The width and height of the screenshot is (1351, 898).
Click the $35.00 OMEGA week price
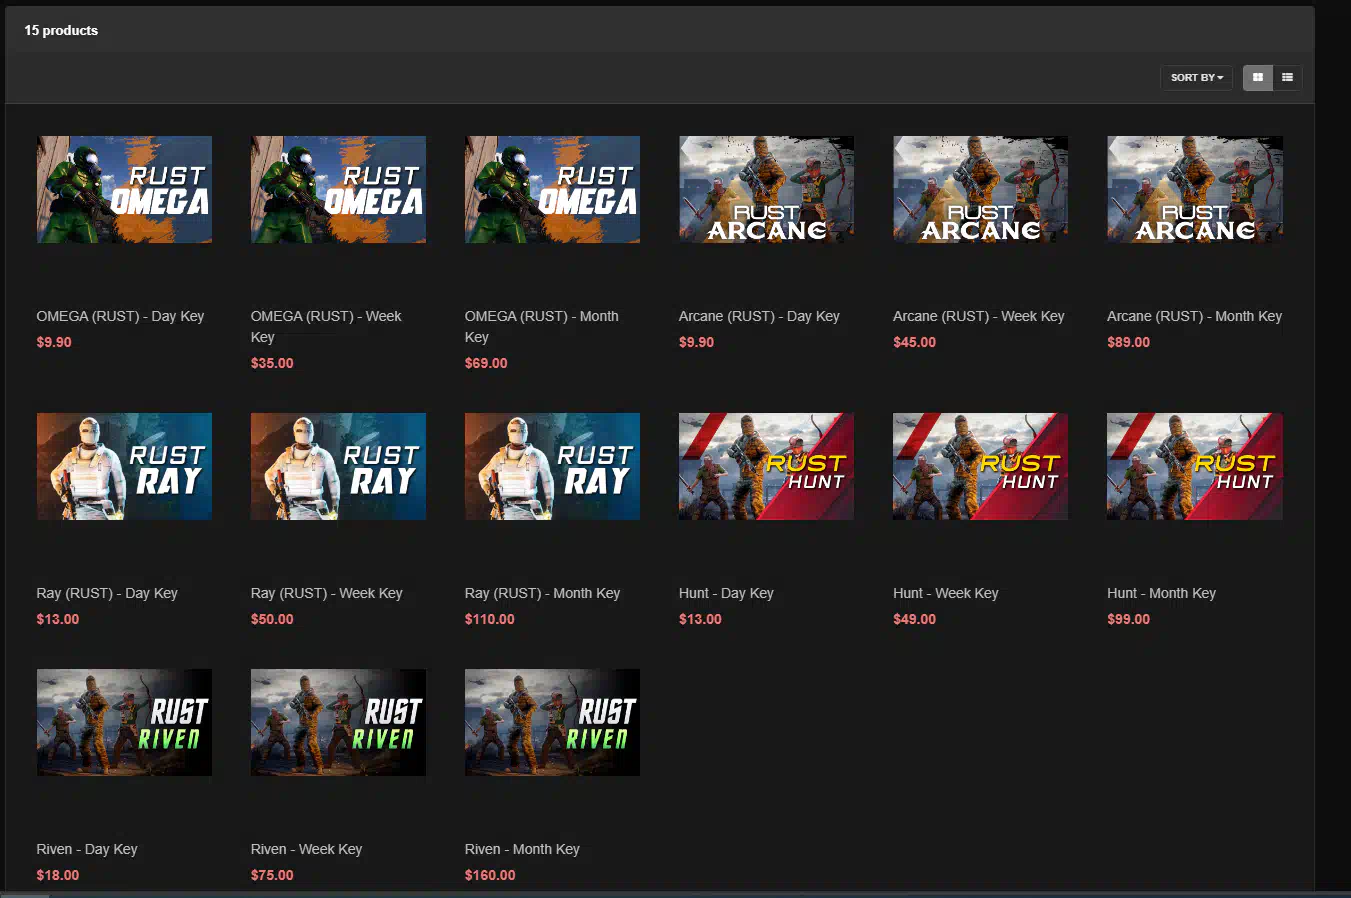pos(272,363)
